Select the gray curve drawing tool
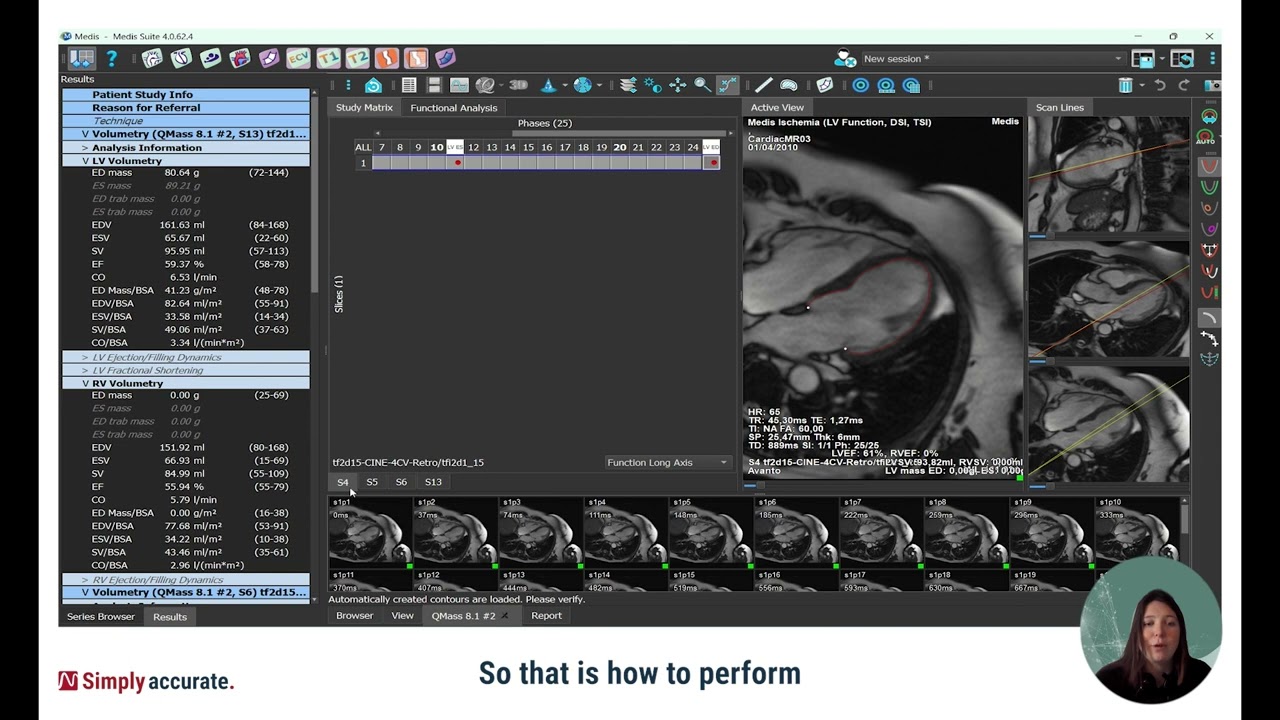The image size is (1280, 720). click(x=1208, y=317)
